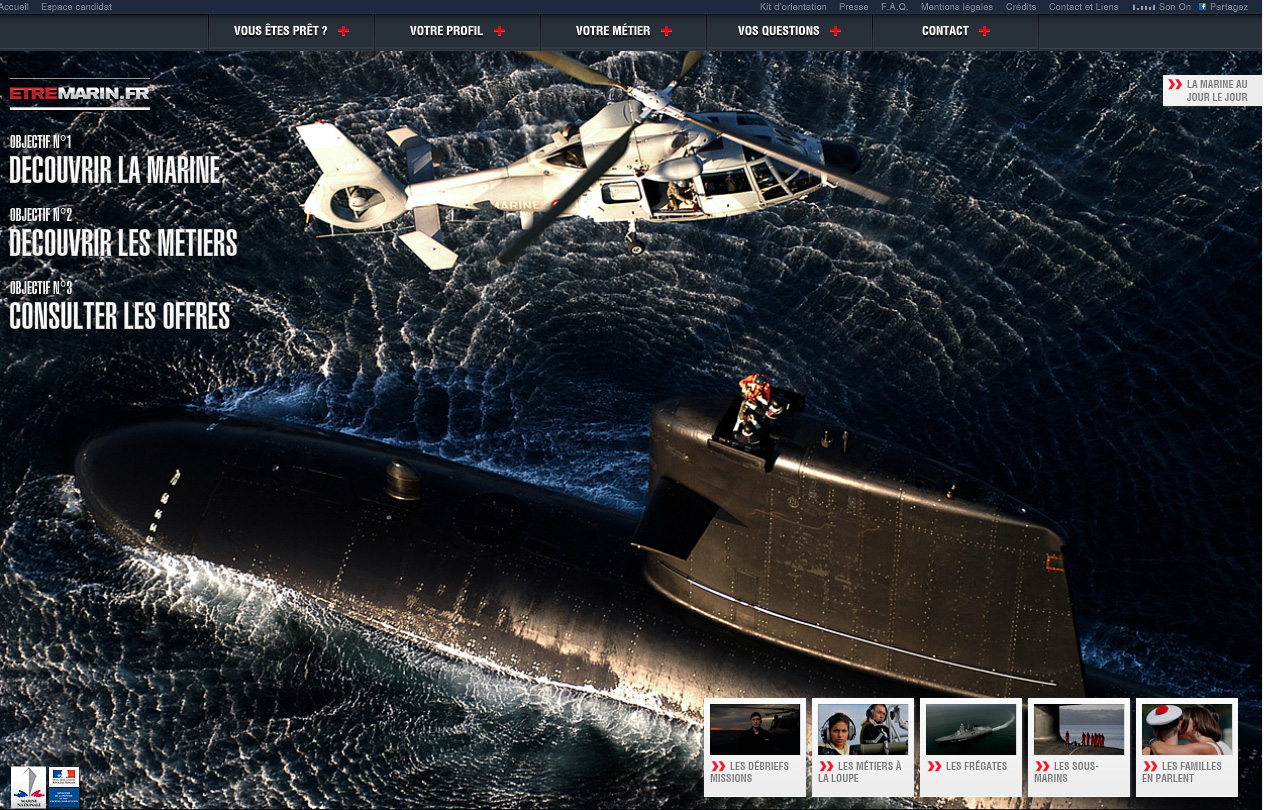1264x810 pixels.
Task: Click the EtreMarin.fr site logo
Action: pyautogui.click(x=79, y=94)
